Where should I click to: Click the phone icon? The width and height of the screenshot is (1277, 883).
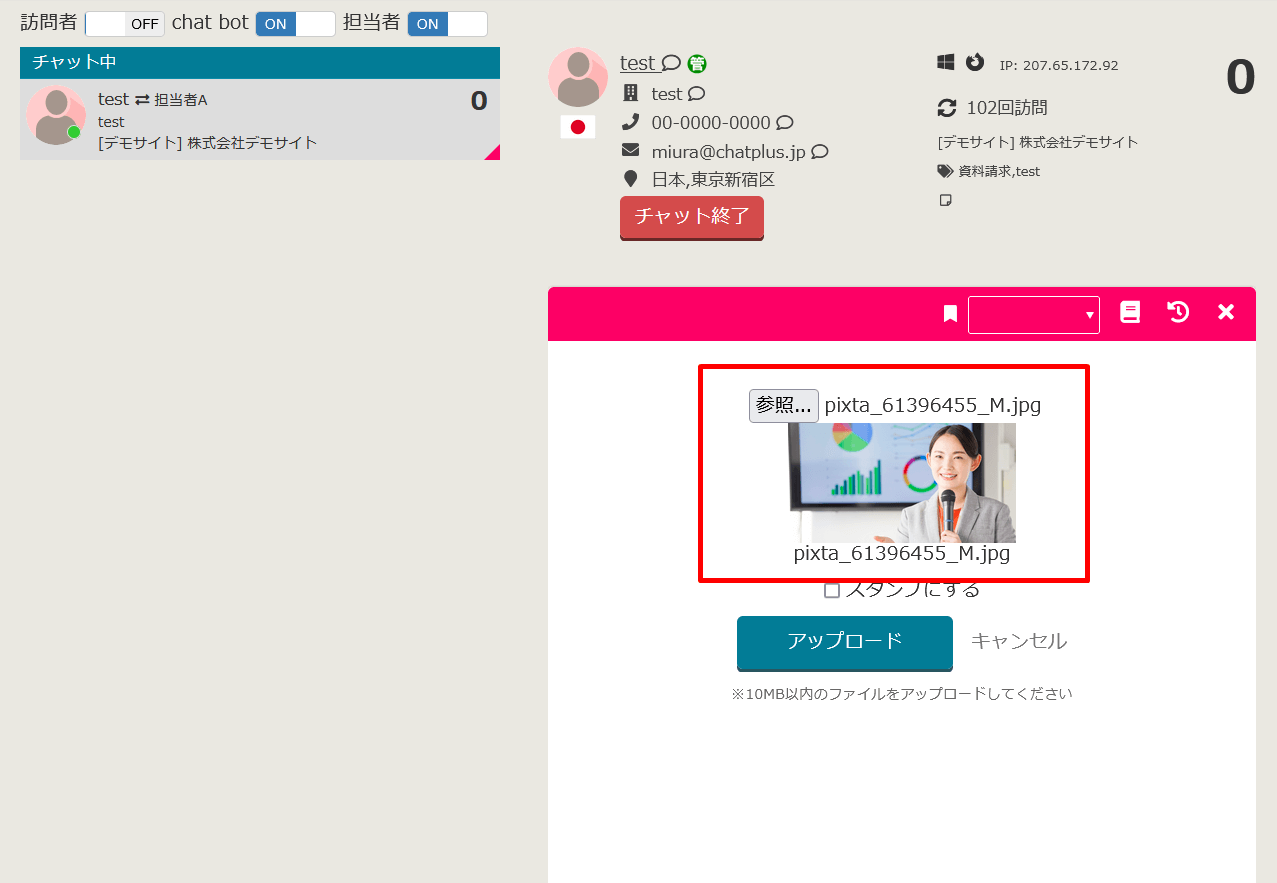point(630,122)
